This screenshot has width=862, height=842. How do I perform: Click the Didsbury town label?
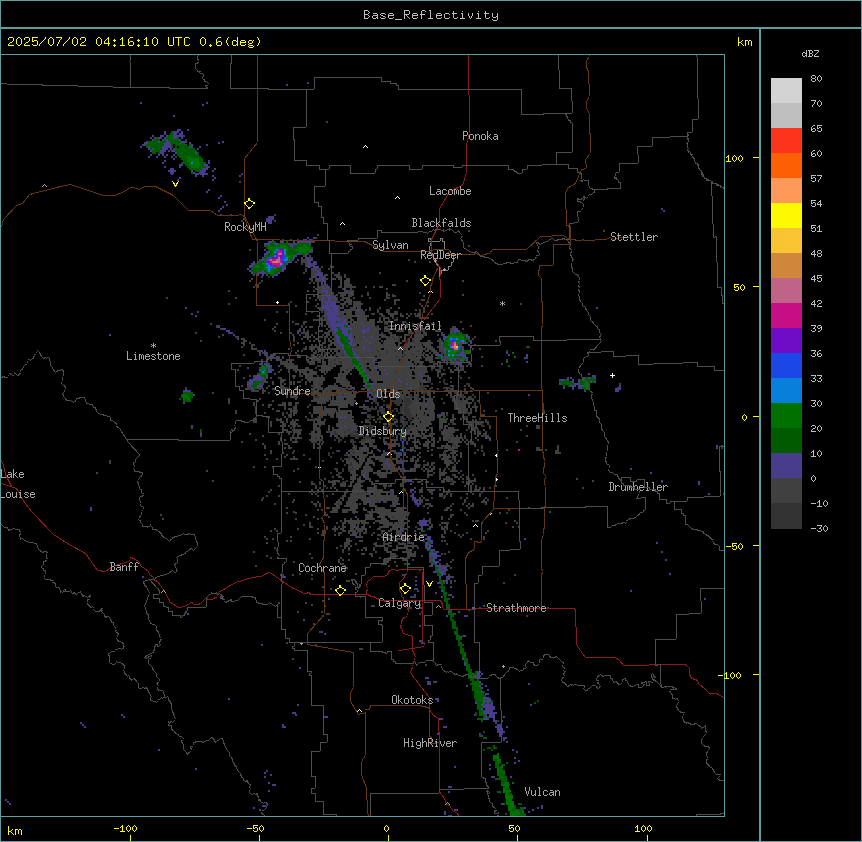click(x=383, y=431)
